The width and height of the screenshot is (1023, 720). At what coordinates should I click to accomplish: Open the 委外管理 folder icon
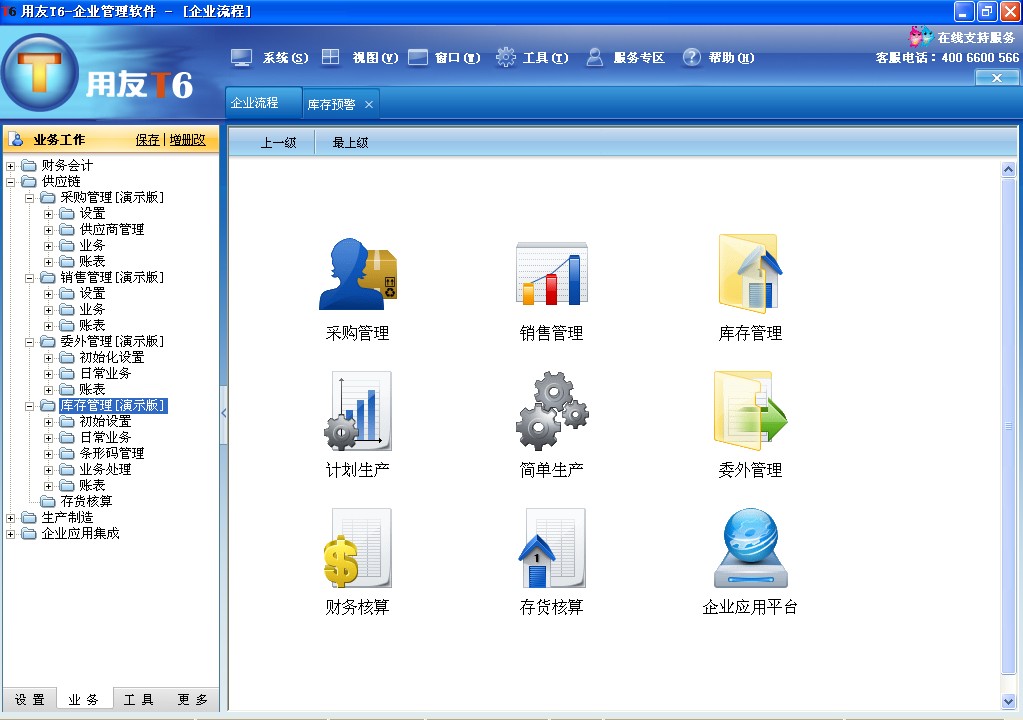[x=750, y=411]
